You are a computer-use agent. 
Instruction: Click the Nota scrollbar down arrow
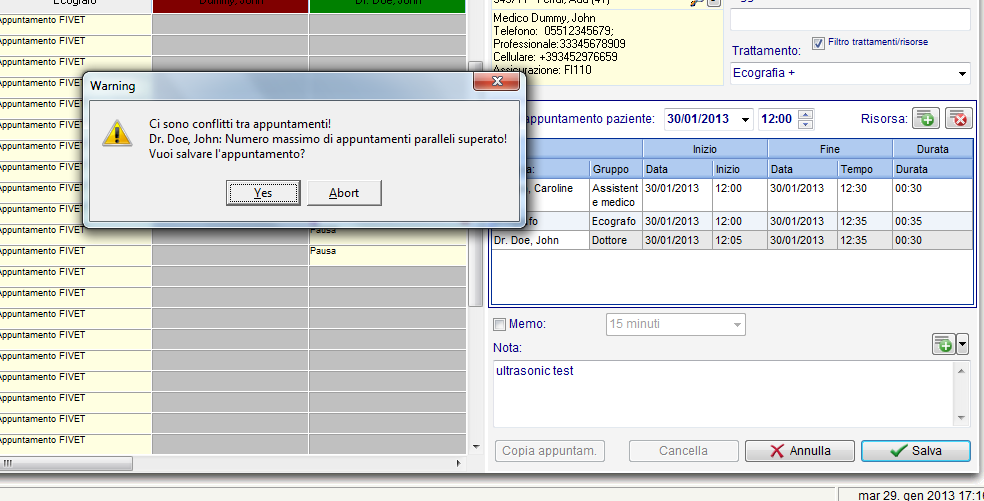coord(961,418)
